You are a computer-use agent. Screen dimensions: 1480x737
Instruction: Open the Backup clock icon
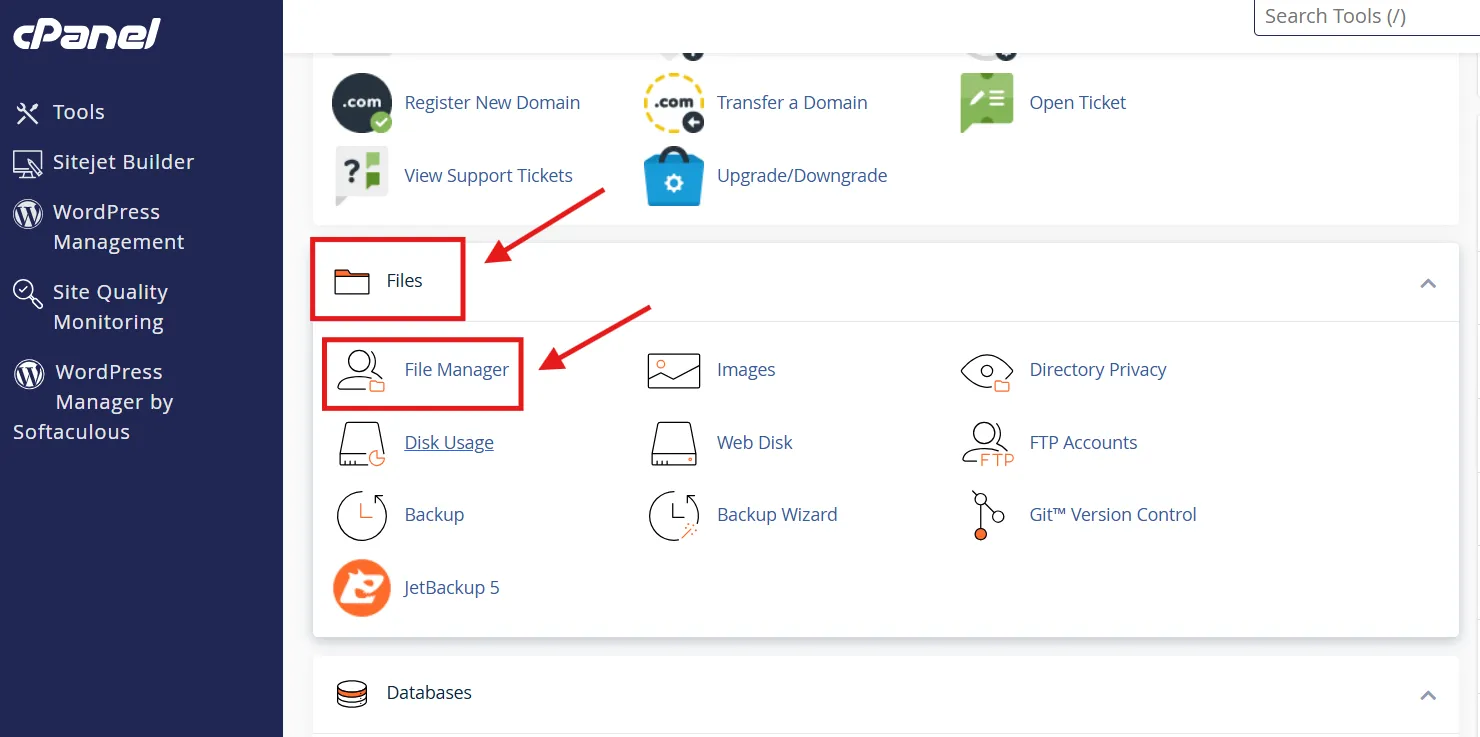(361, 515)
